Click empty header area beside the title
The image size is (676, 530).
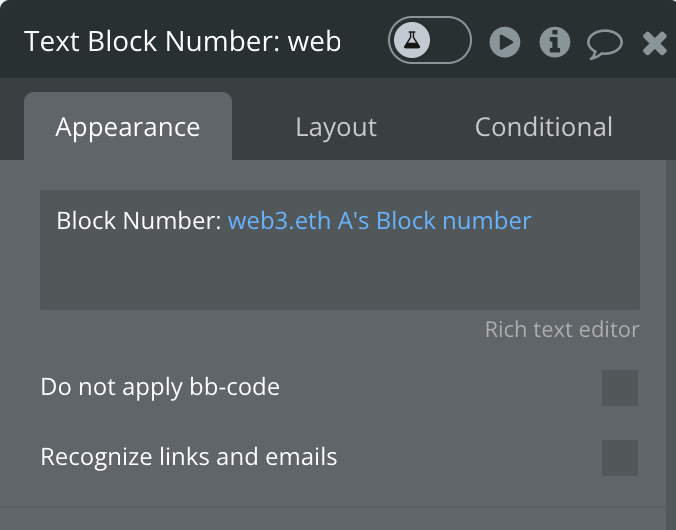(x=364, y=41)
